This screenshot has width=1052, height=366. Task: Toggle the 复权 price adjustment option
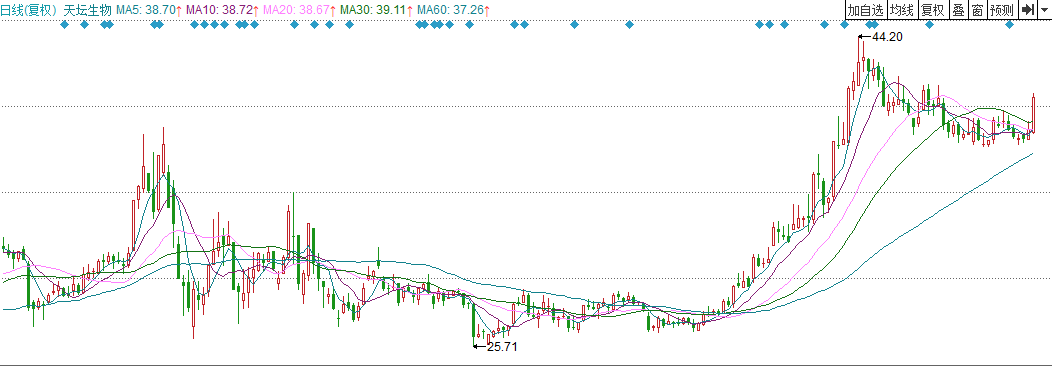click(x=931, y=10)
